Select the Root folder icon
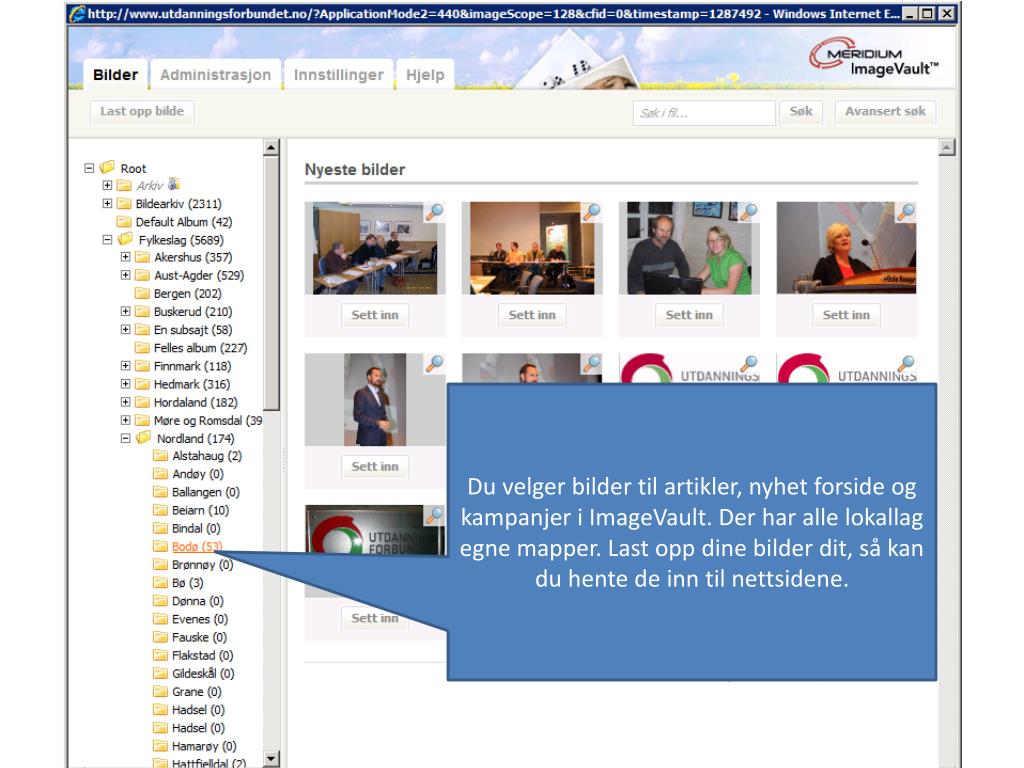Image resolution: width=1024 pixels, height=768 pixels. (x=107, y=167)
